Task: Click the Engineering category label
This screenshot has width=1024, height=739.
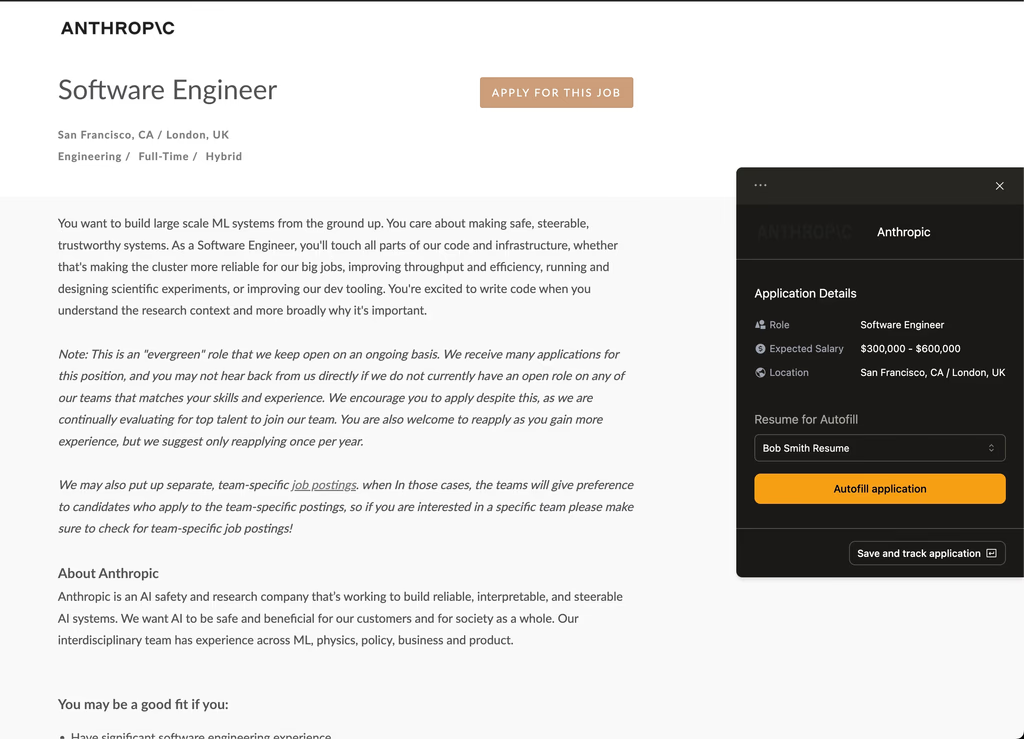Action: pos(89,156)
